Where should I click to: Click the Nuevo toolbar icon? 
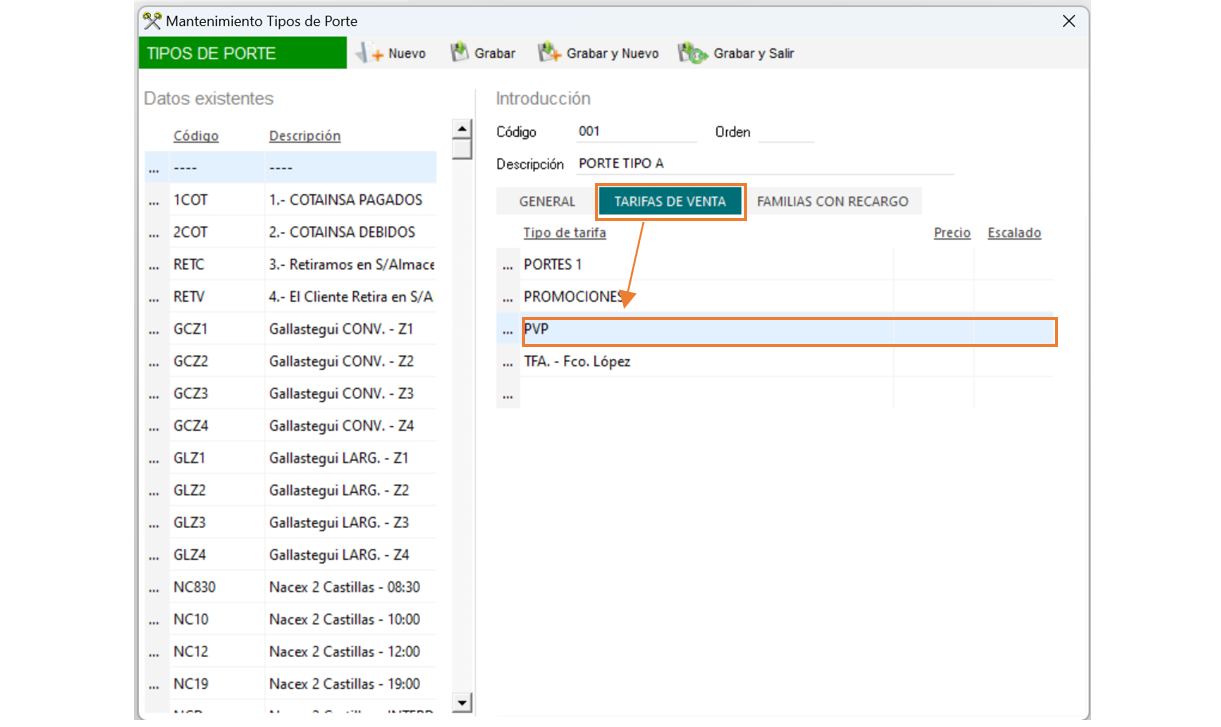tap(370, 54)
